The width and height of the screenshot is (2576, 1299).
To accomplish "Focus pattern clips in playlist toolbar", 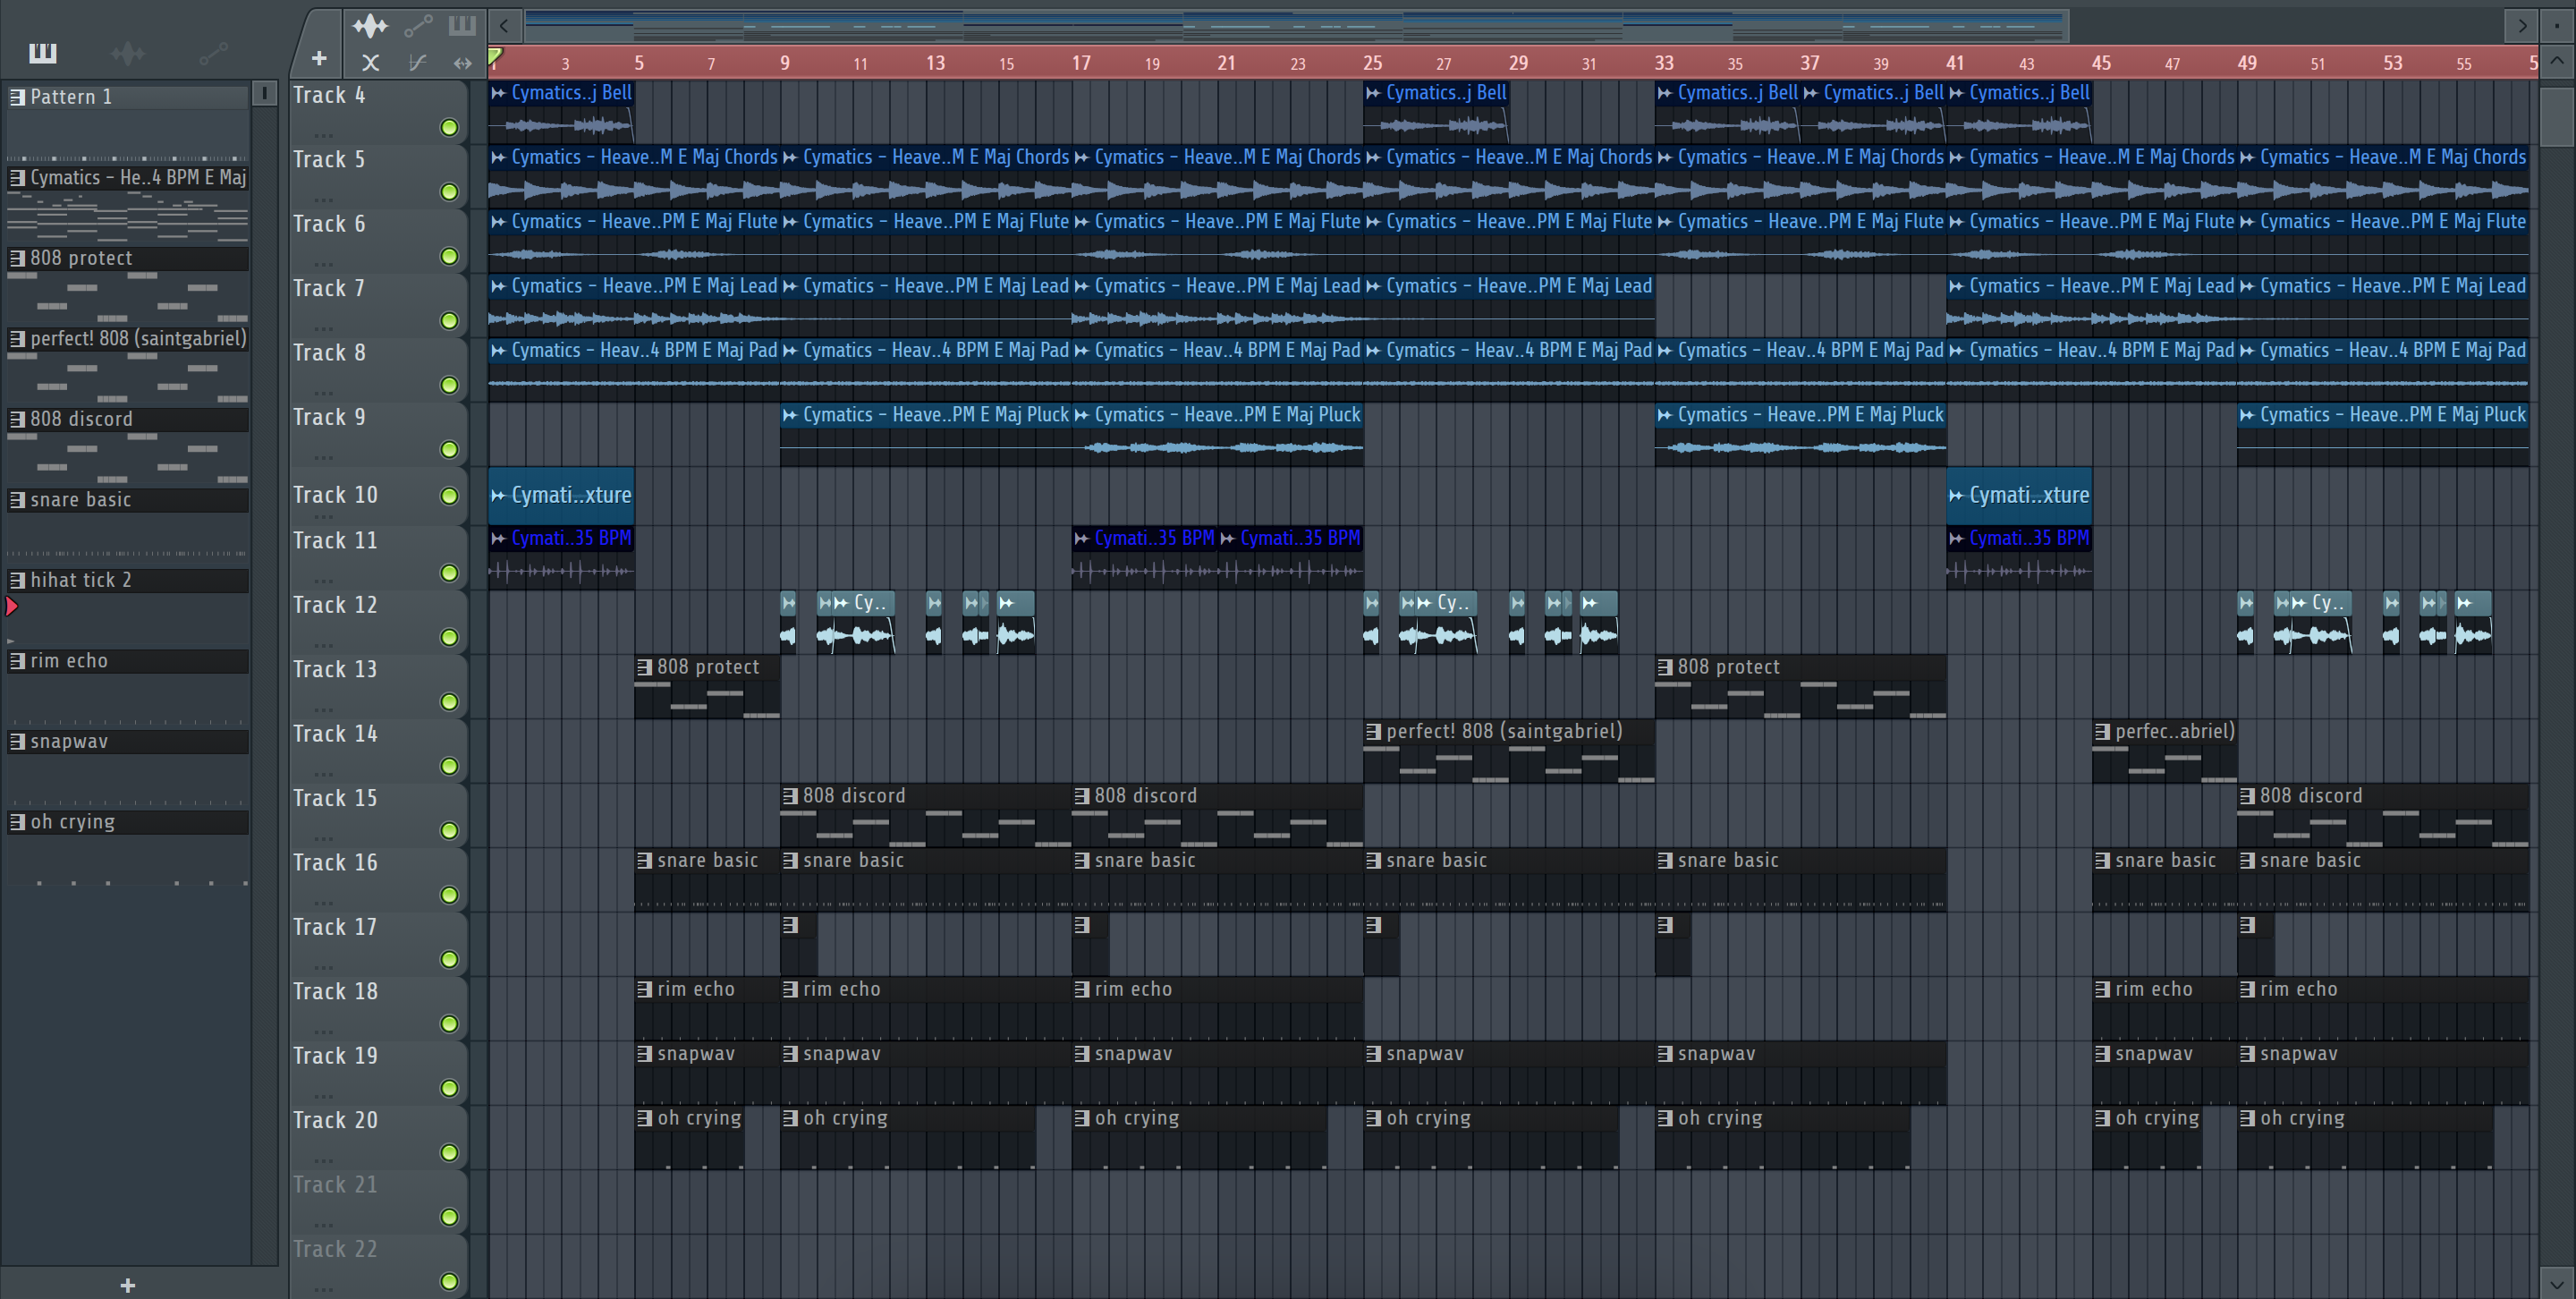I will [x=462, y=26].
